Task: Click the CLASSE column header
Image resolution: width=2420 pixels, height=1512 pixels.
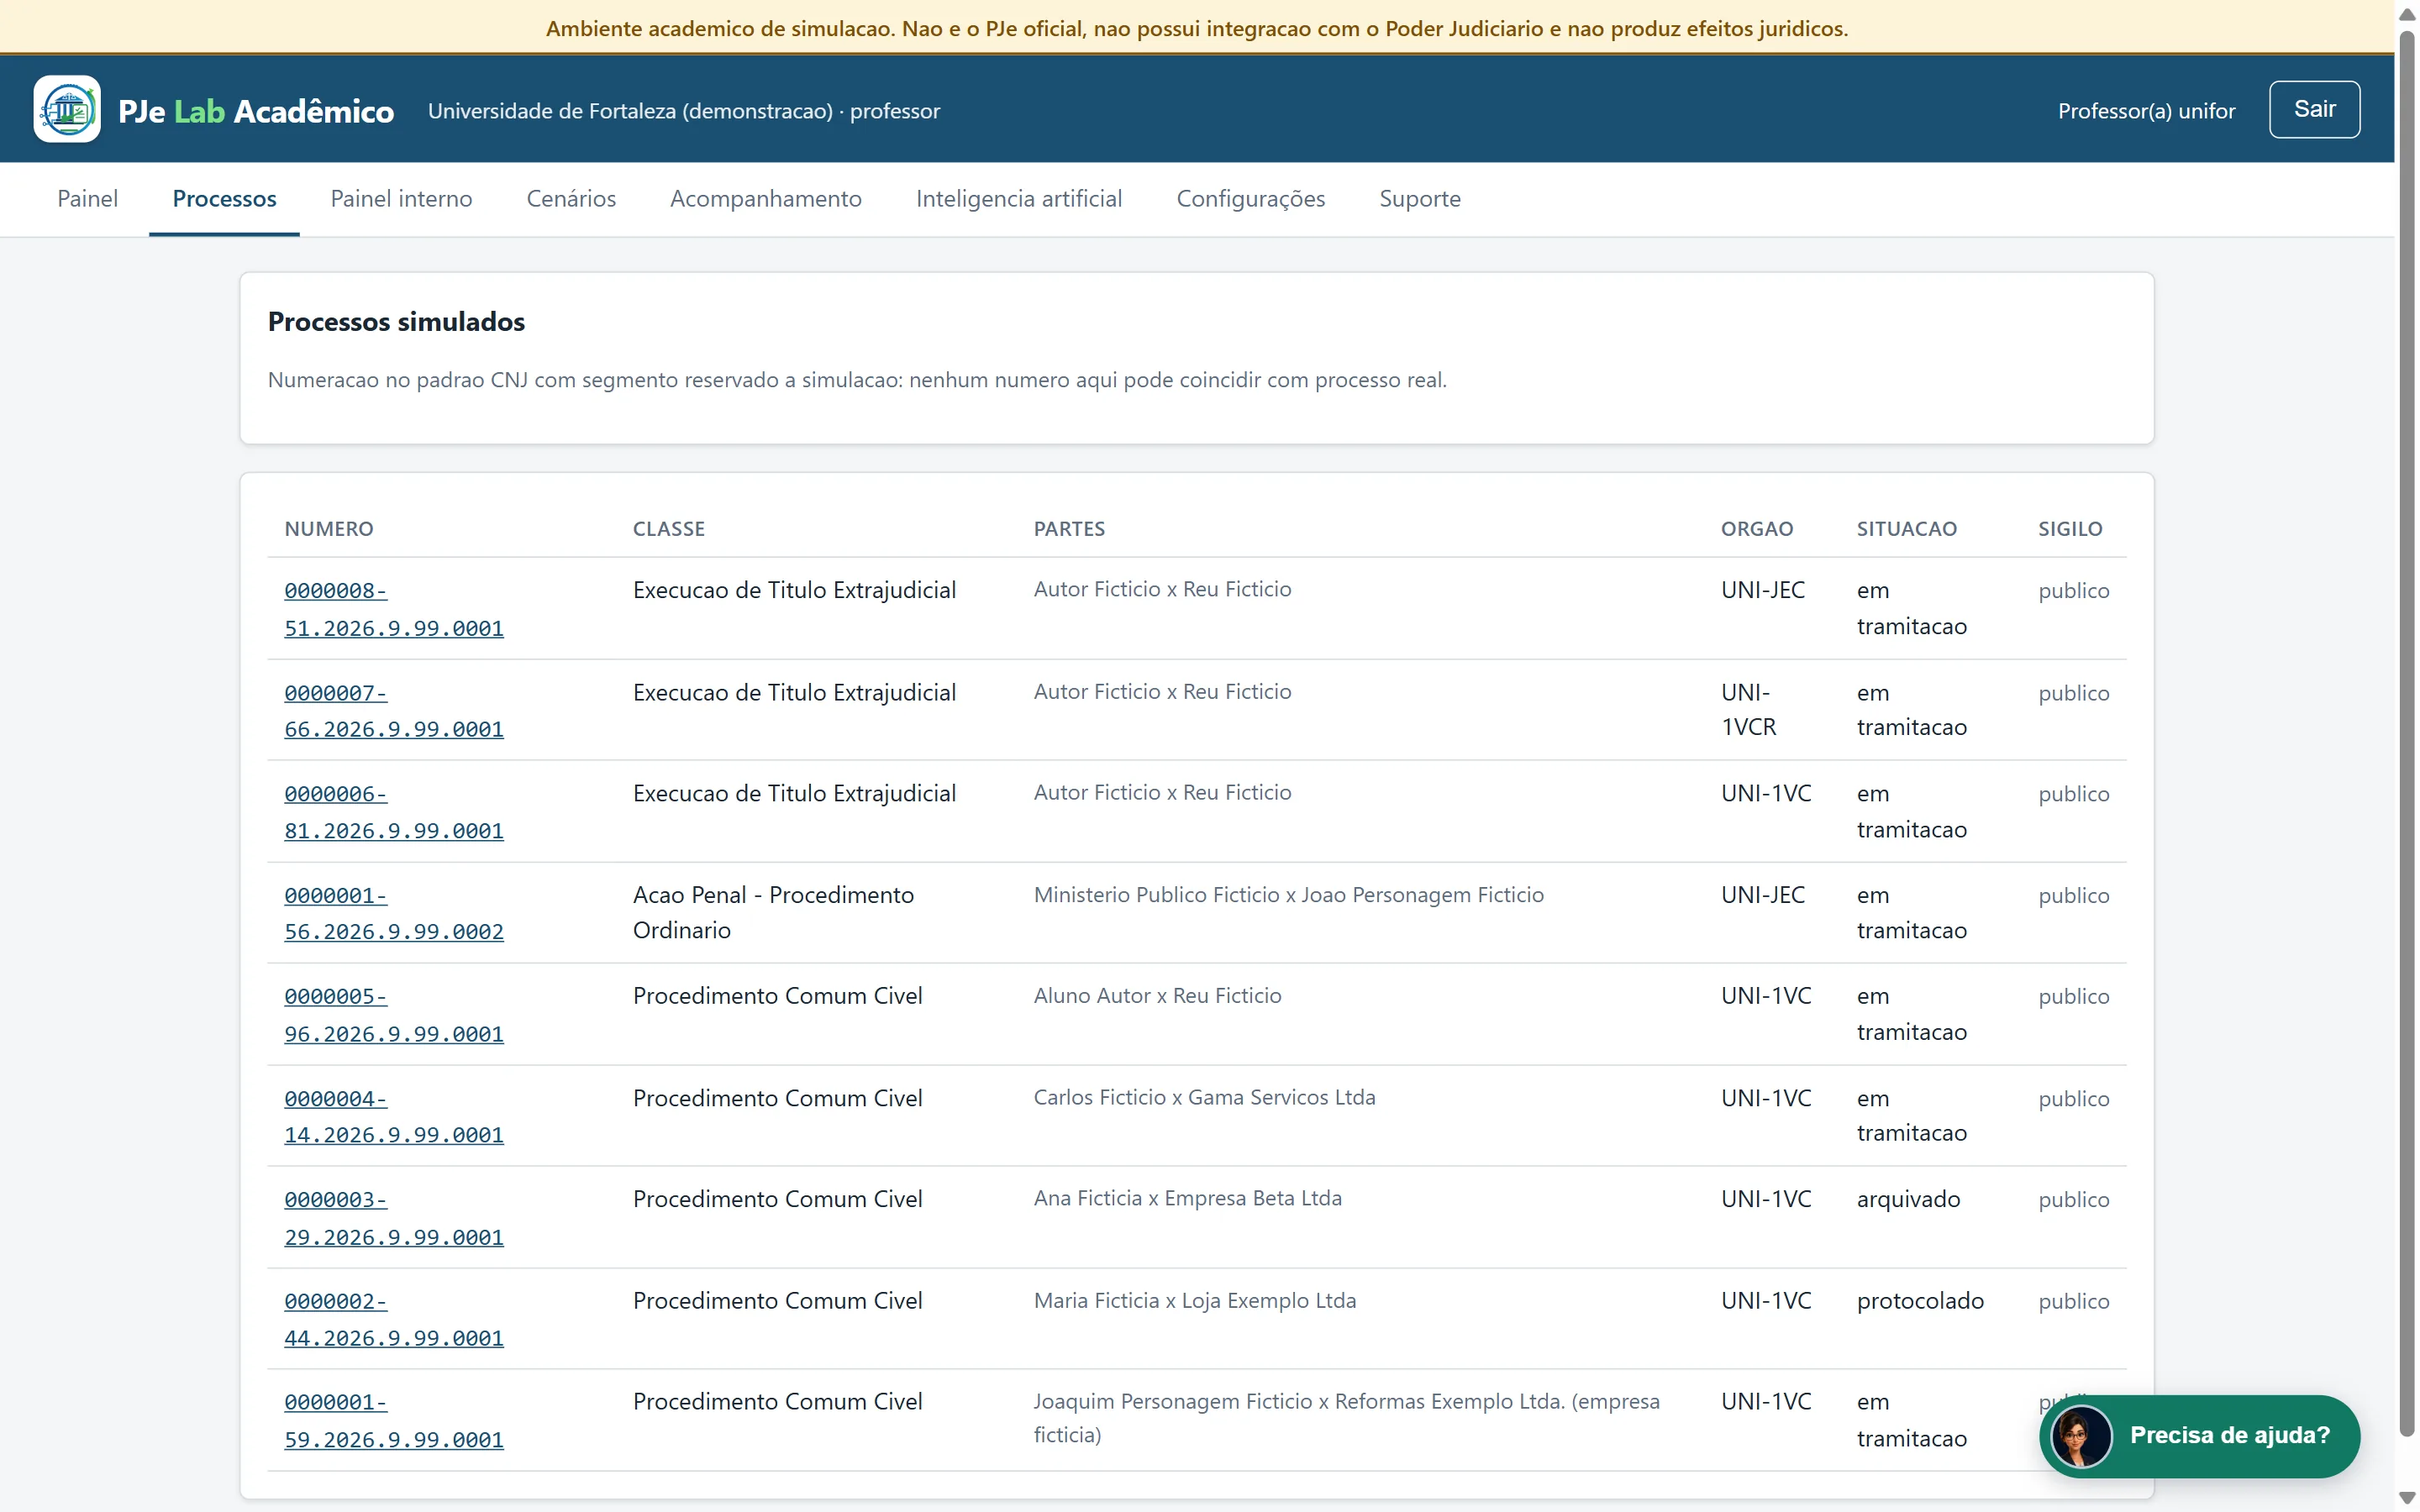Action: 669,529
